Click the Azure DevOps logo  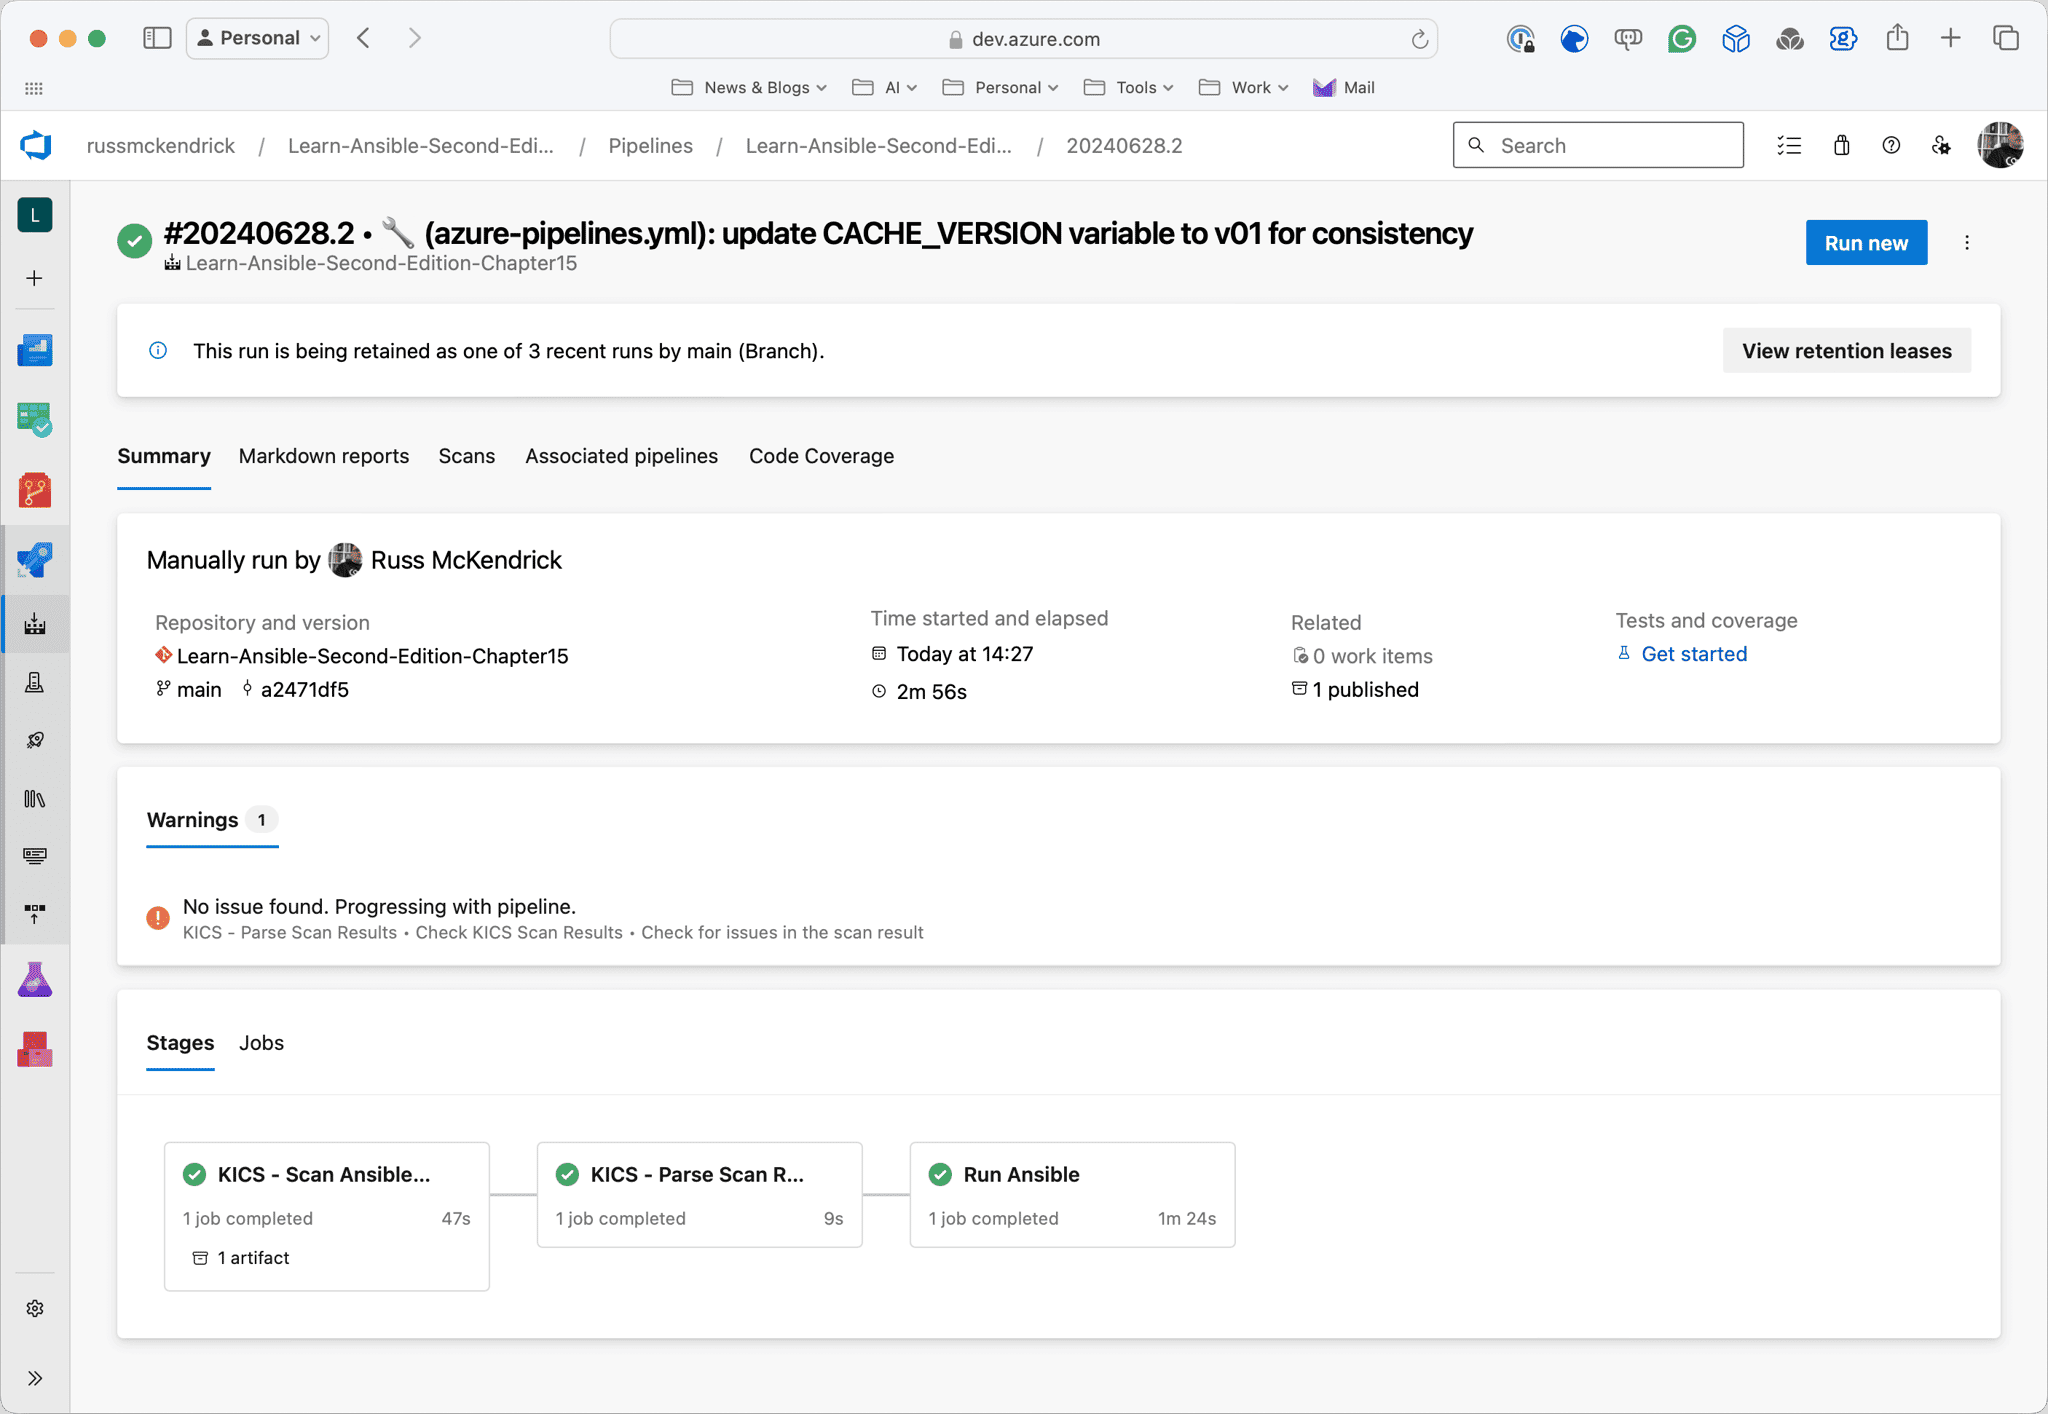point(36,146)
